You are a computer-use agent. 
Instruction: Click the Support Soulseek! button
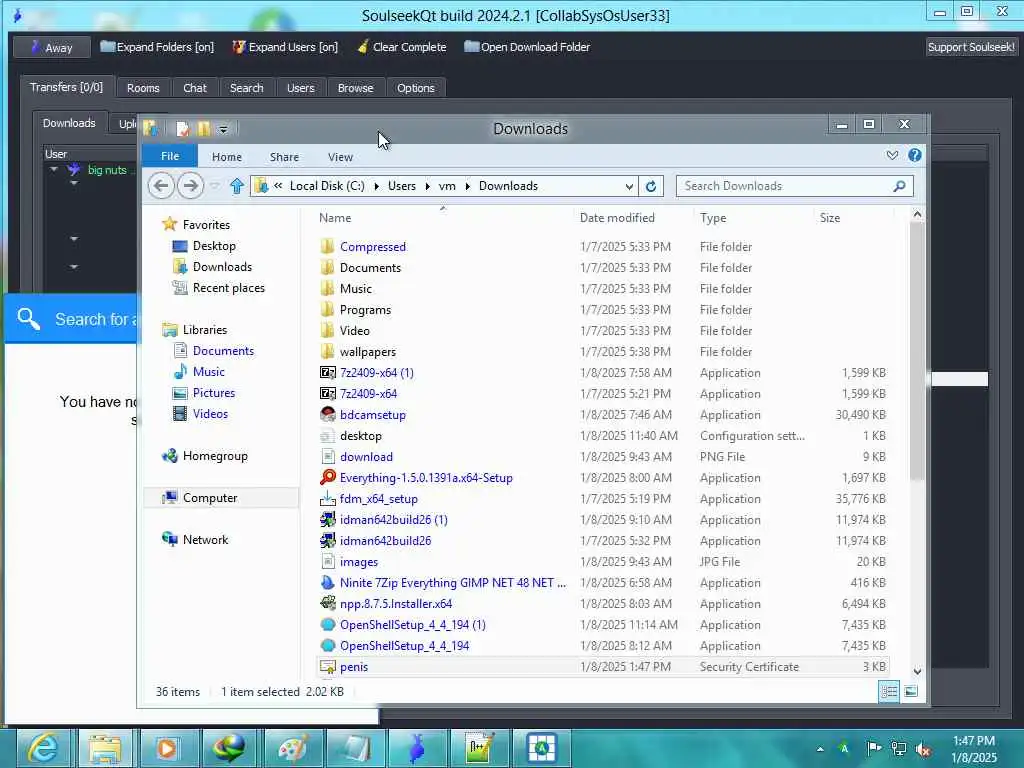[x=970, y=47]
